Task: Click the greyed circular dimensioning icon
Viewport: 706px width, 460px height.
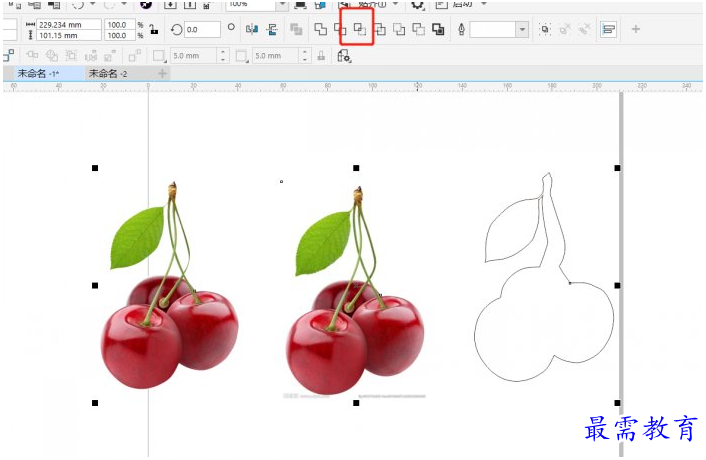Action: (52, 55)
